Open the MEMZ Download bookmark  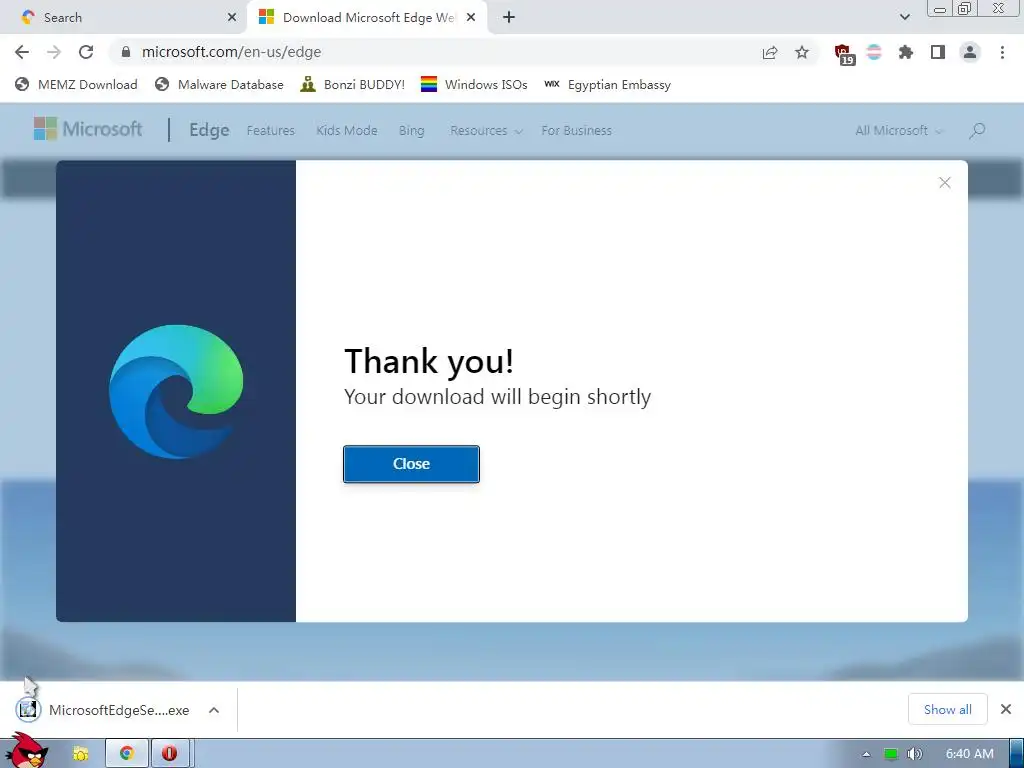(76, 85)
